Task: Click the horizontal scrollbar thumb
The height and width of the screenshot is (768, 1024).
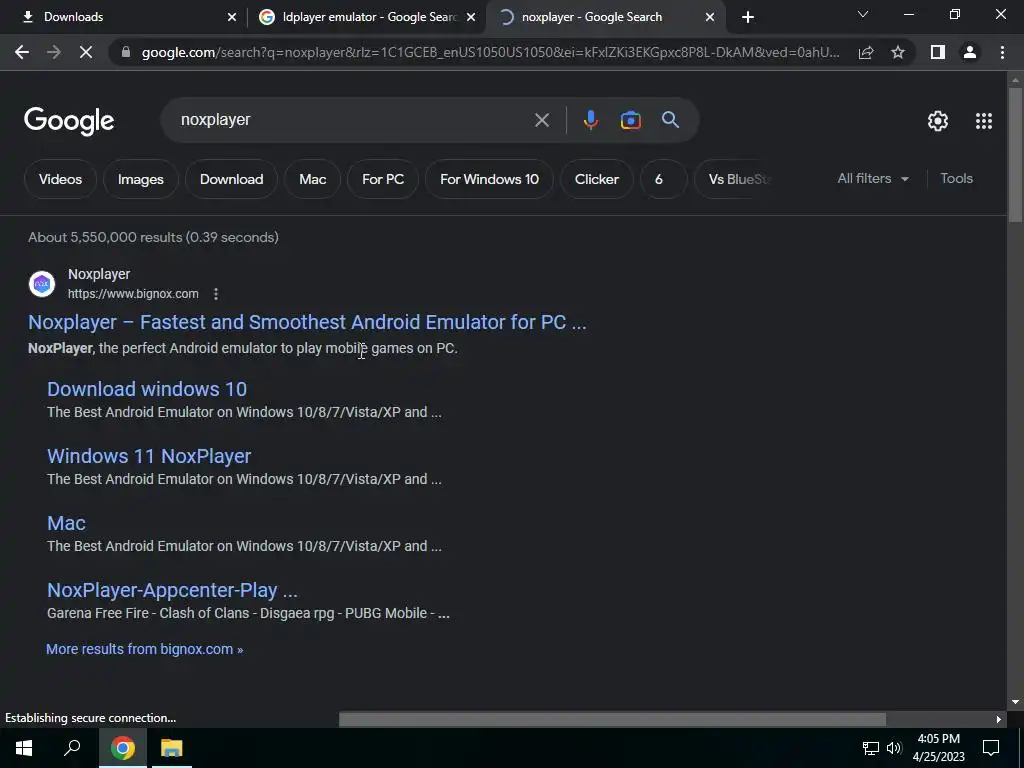Action: click(612, 719)
